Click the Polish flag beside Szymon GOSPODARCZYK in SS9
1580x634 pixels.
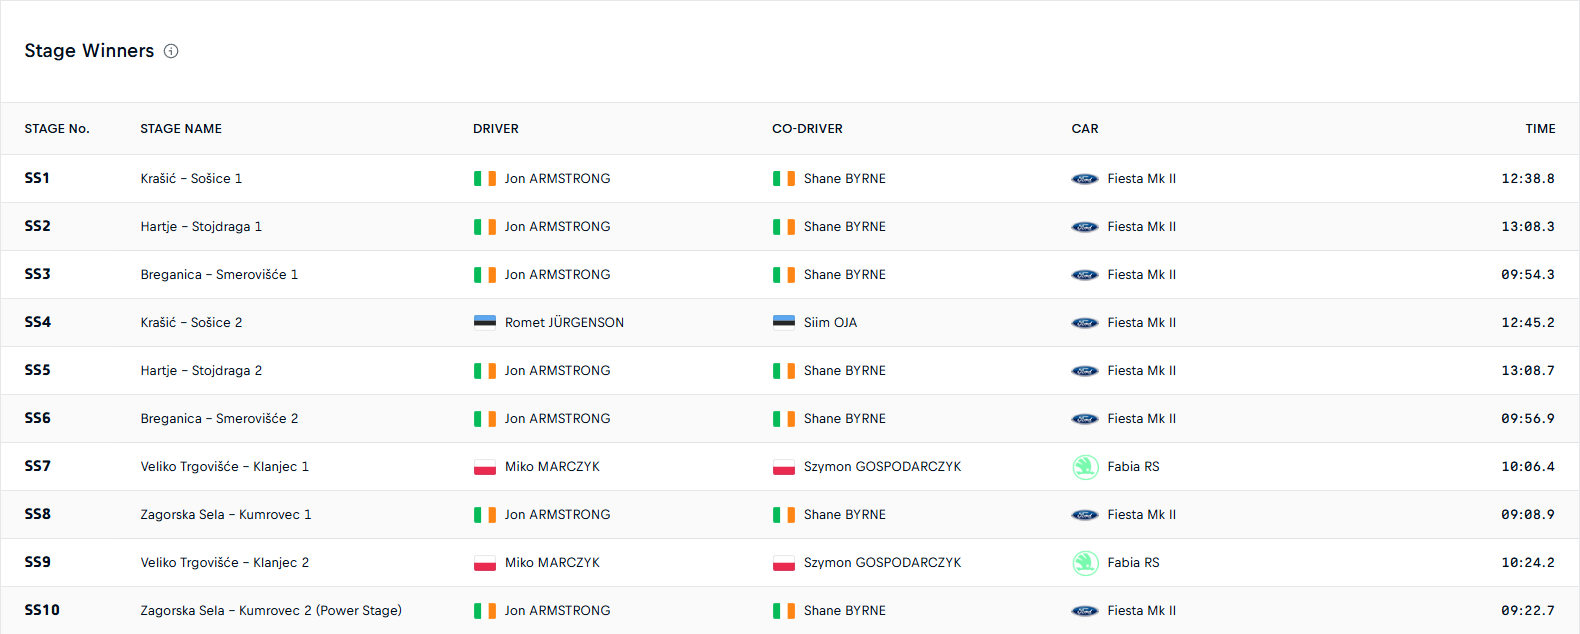pos(784,563)
